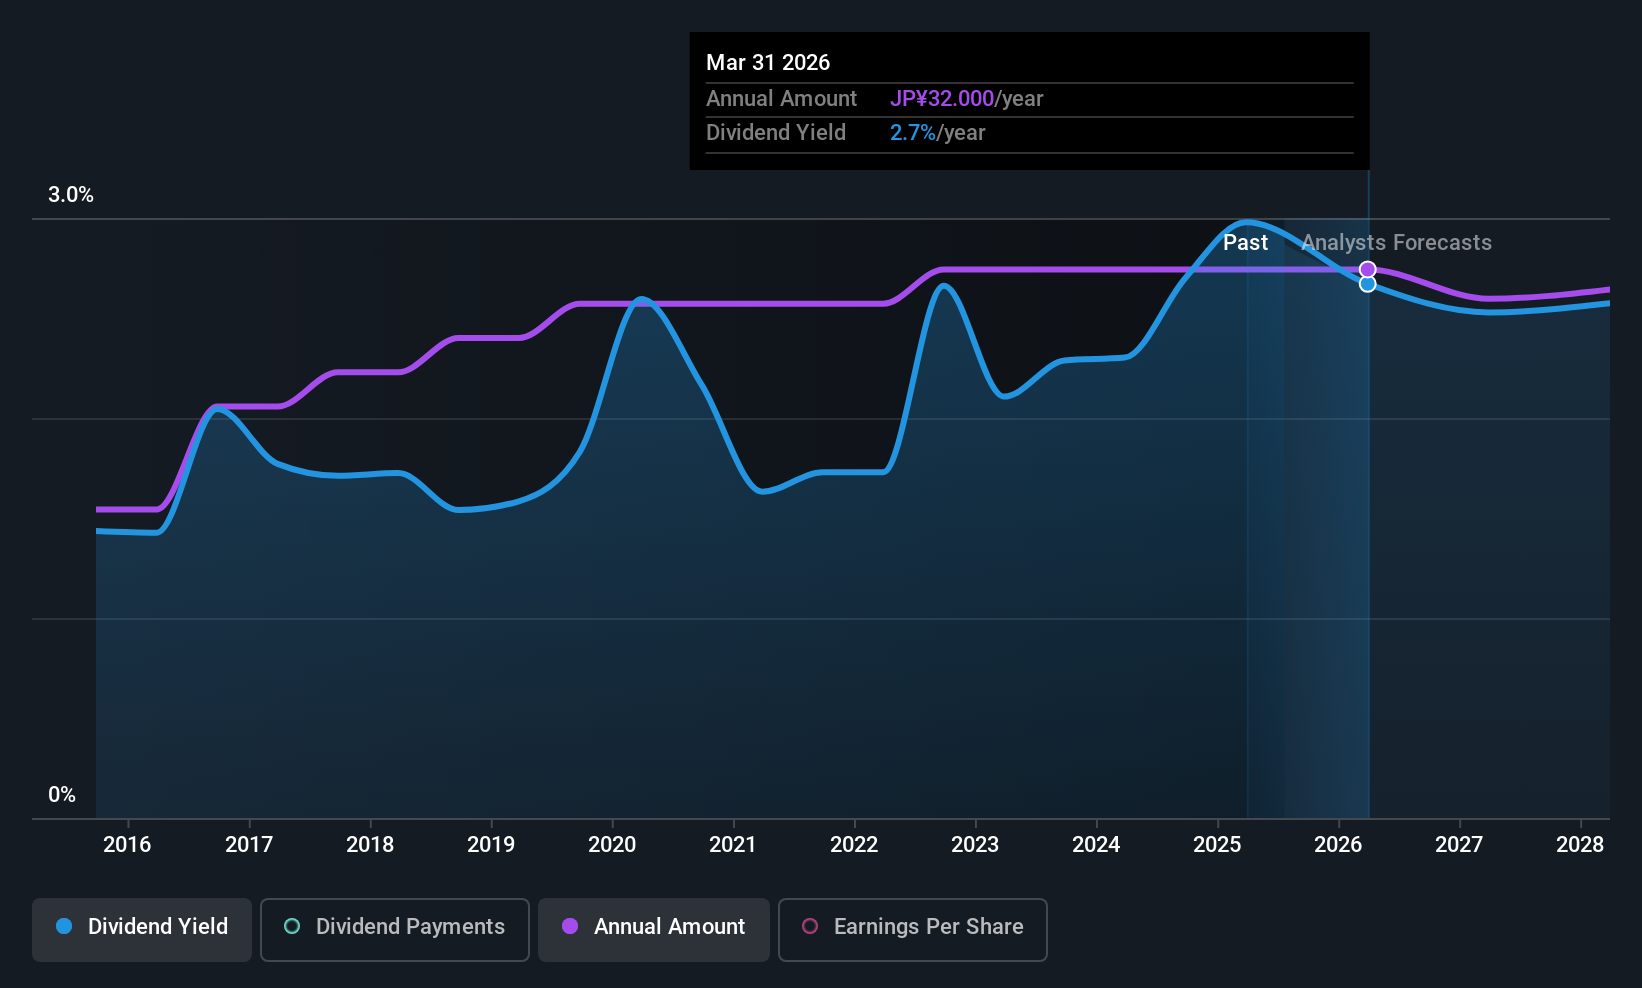Click the 0% y-axis label
1642x988 pixels.
click(62, 795)
